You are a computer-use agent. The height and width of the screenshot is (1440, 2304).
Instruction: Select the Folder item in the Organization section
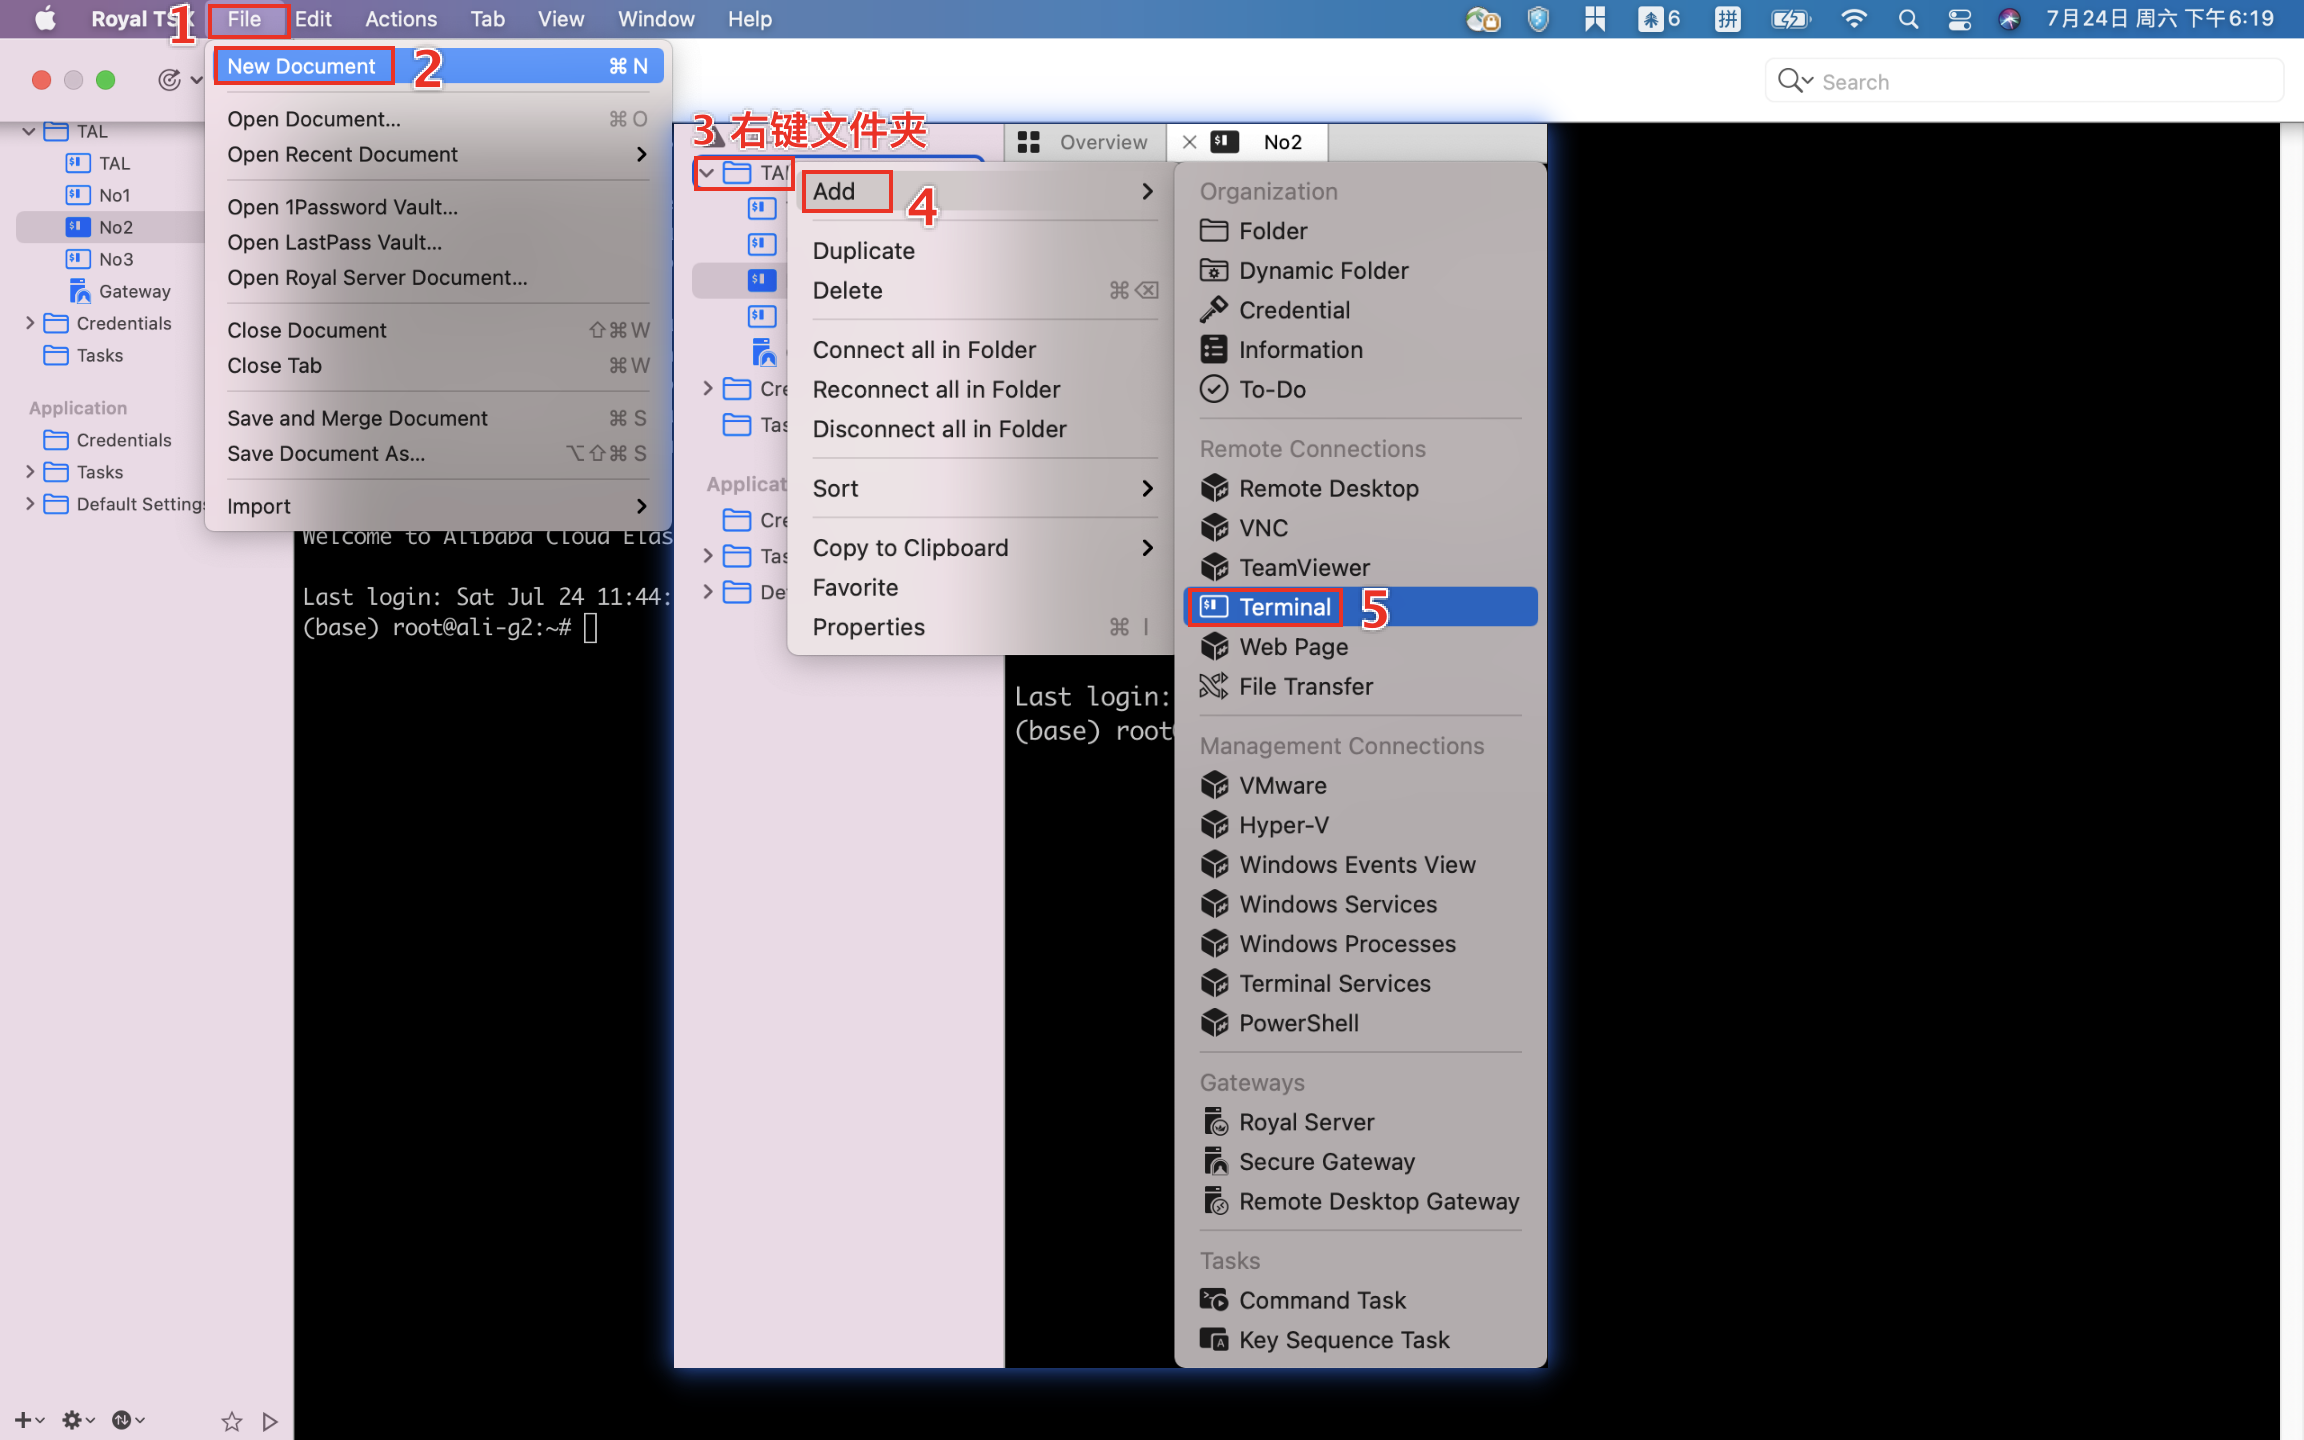coord(1360,231)
